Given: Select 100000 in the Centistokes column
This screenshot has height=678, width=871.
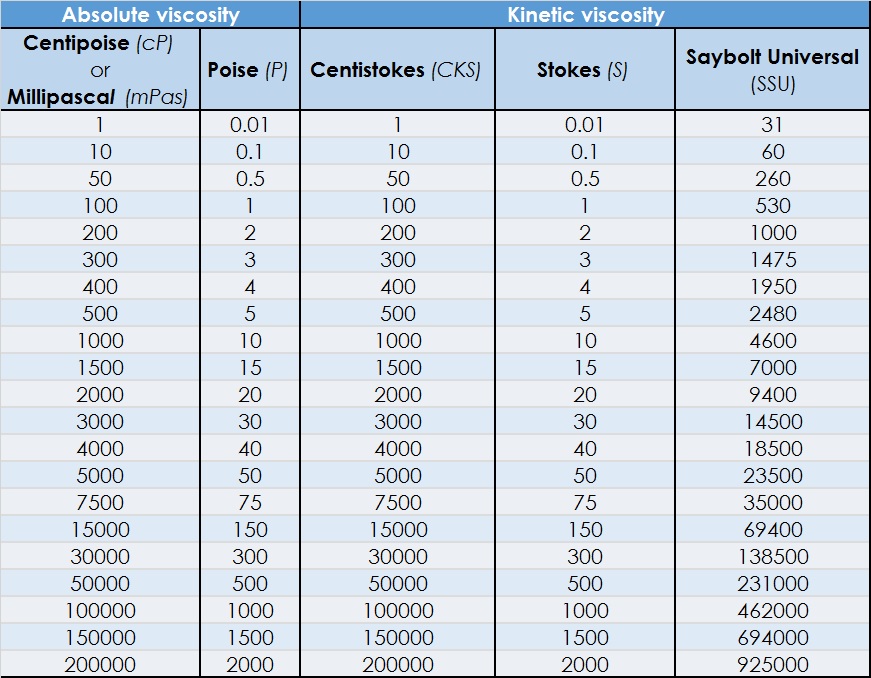Looking at the screenshot, I should 398,611.
